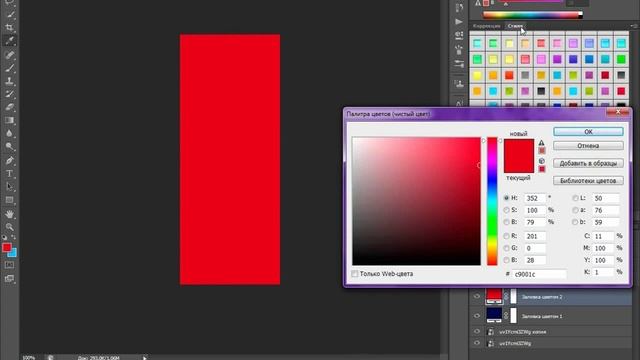Select the Clone Stamp tool
640x360 pixels.
tap(9, 81)
